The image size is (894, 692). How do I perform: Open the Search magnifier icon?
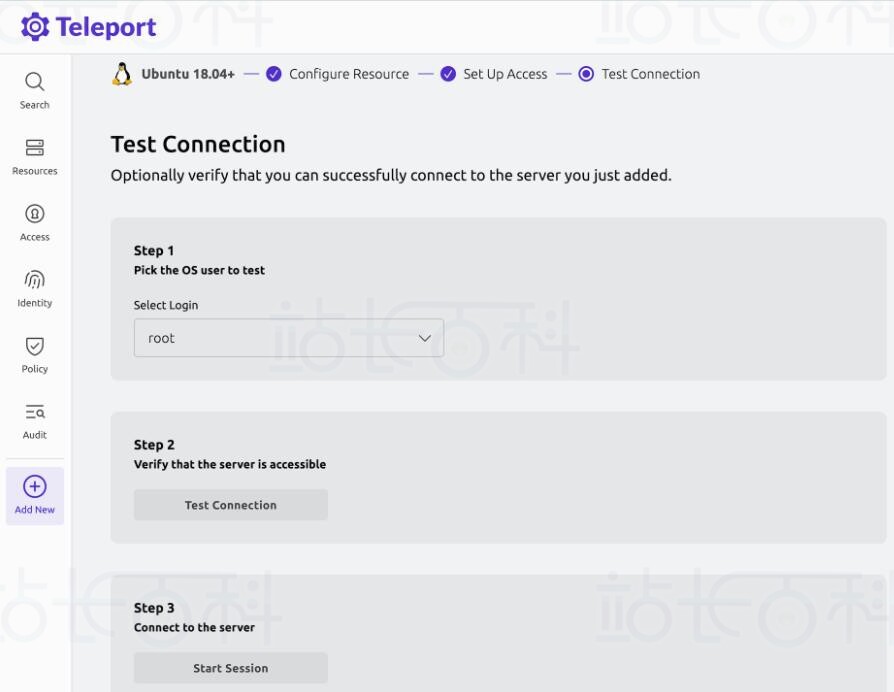tap(35, 82)
